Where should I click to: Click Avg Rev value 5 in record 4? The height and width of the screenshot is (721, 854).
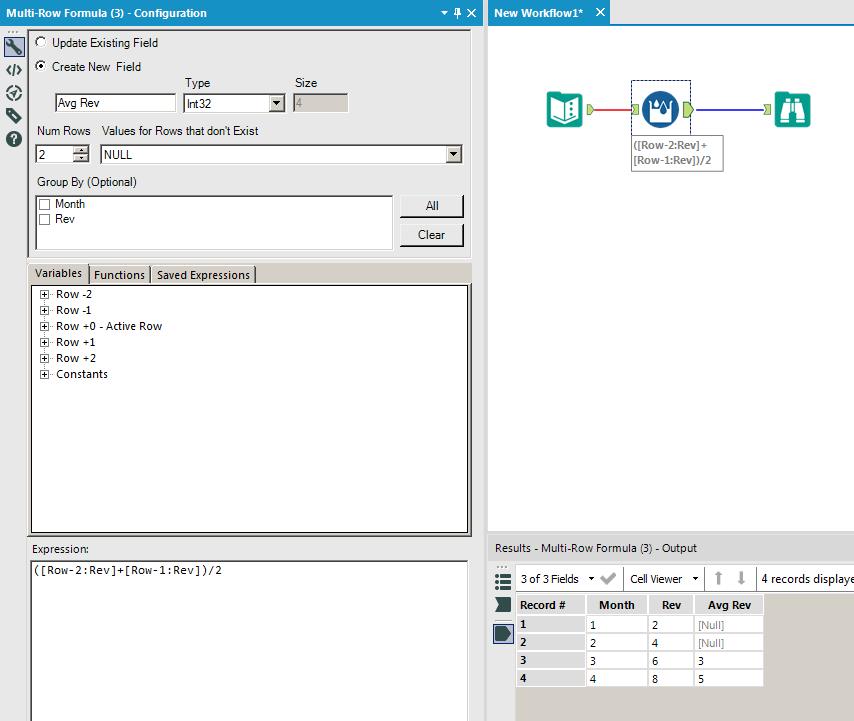point(729,679)
